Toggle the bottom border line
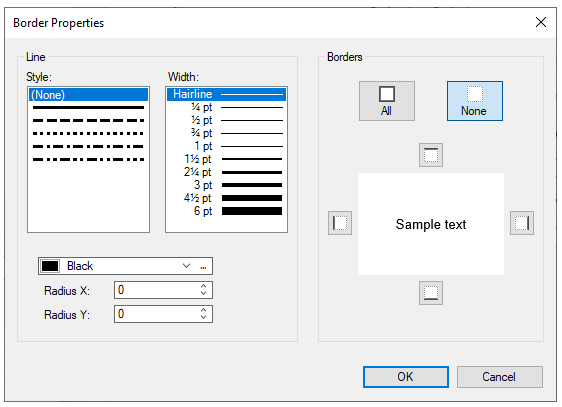Viewport: 562px width, 407px height. [x=431, y=293]
